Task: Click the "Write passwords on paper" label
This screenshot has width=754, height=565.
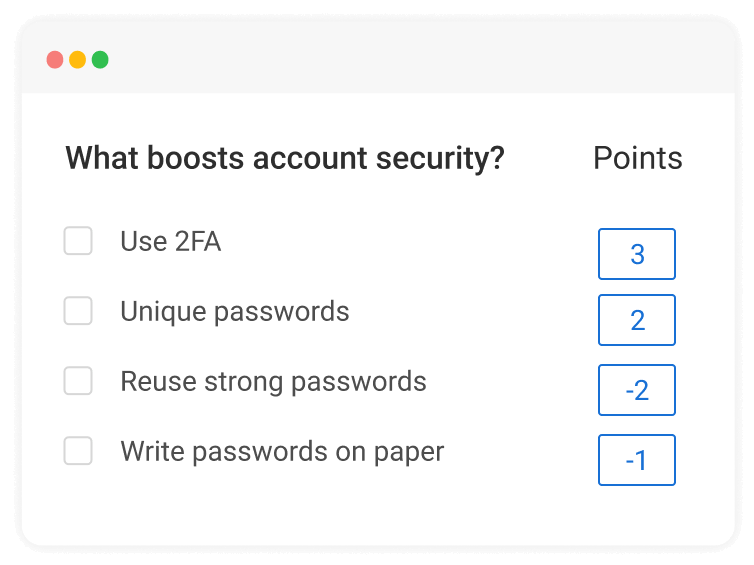Action: tap(282, 451)
